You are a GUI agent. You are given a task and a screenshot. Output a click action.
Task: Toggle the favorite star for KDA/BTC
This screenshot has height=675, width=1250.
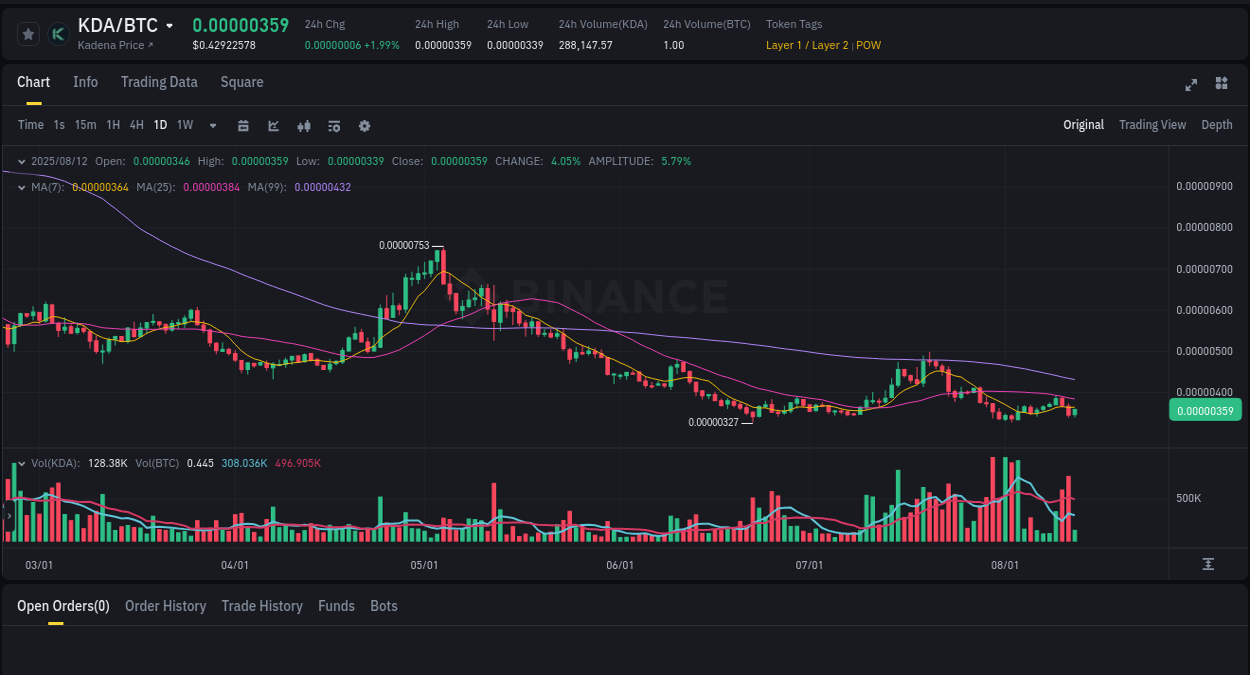tap(28, 33)
